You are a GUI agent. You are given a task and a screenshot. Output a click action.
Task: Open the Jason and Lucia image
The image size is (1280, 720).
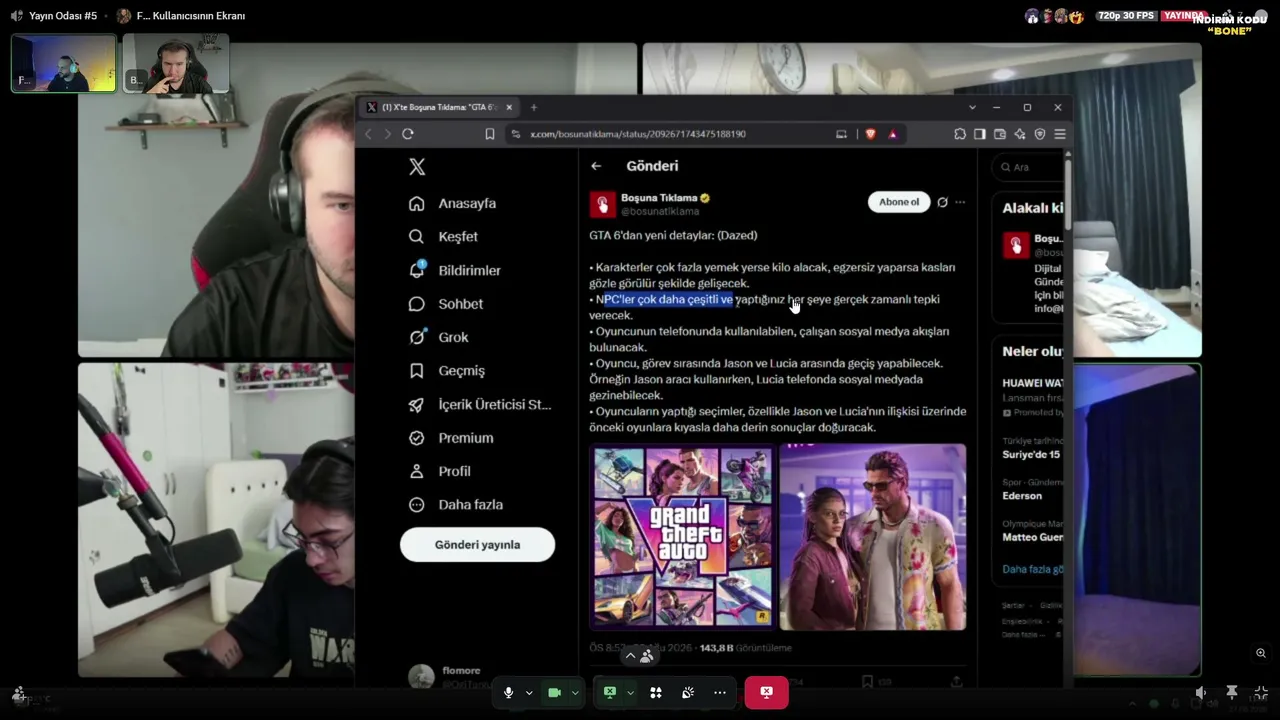click(x=873, y=537)
